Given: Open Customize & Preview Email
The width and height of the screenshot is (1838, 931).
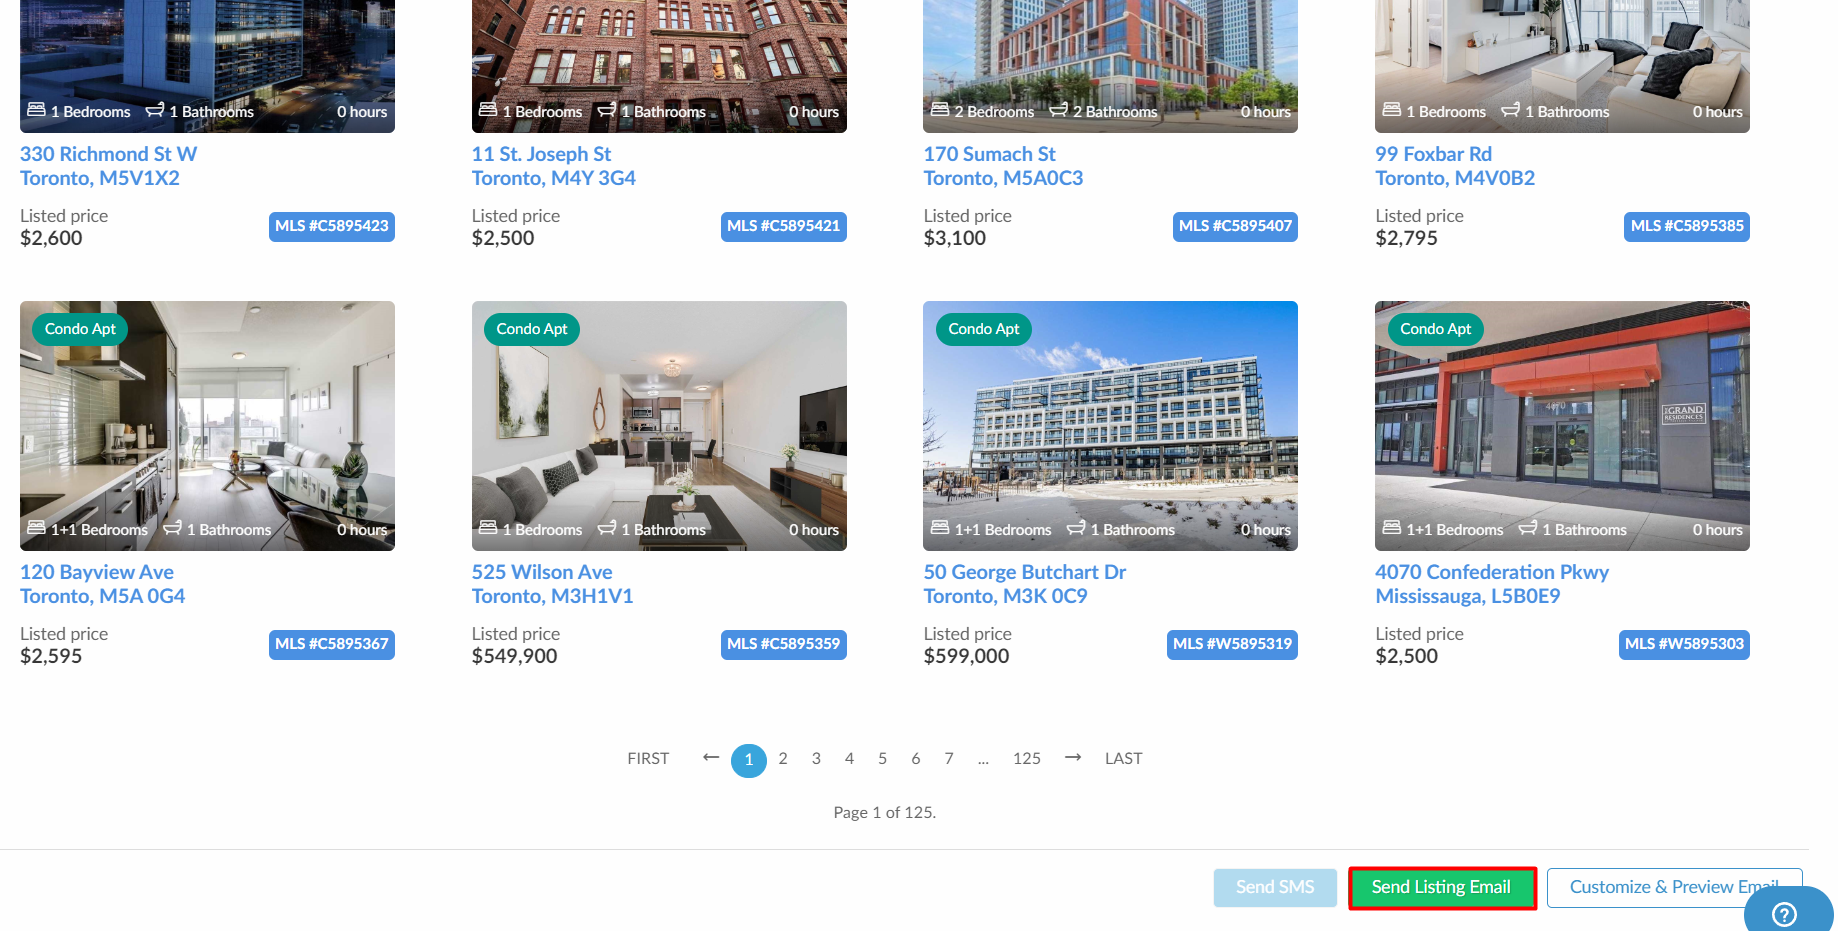Looking at the screenshot, I should click(1674, 888).
